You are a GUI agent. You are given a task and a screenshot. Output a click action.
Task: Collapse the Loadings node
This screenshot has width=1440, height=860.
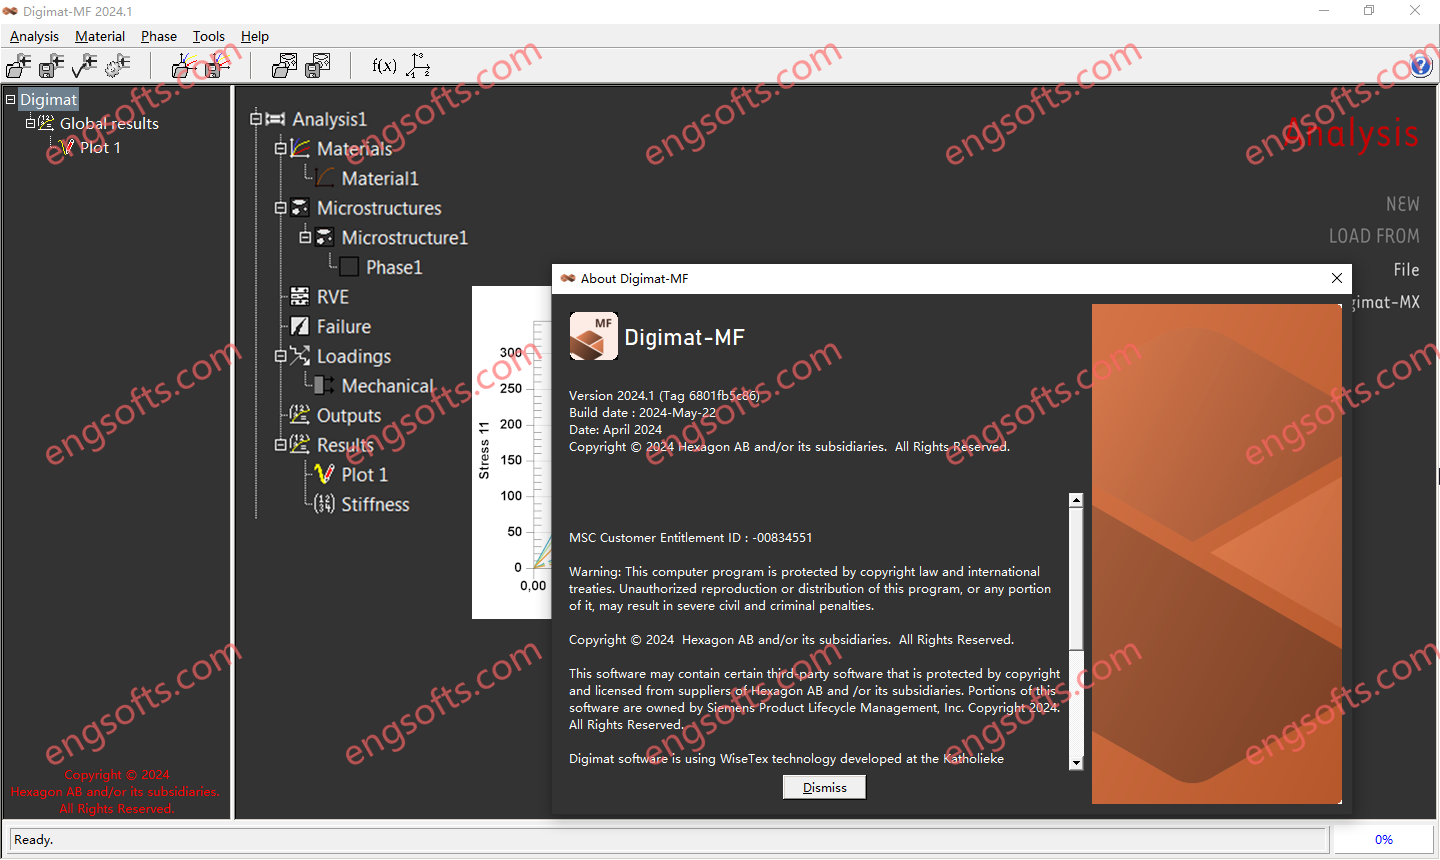coord(280,356)
